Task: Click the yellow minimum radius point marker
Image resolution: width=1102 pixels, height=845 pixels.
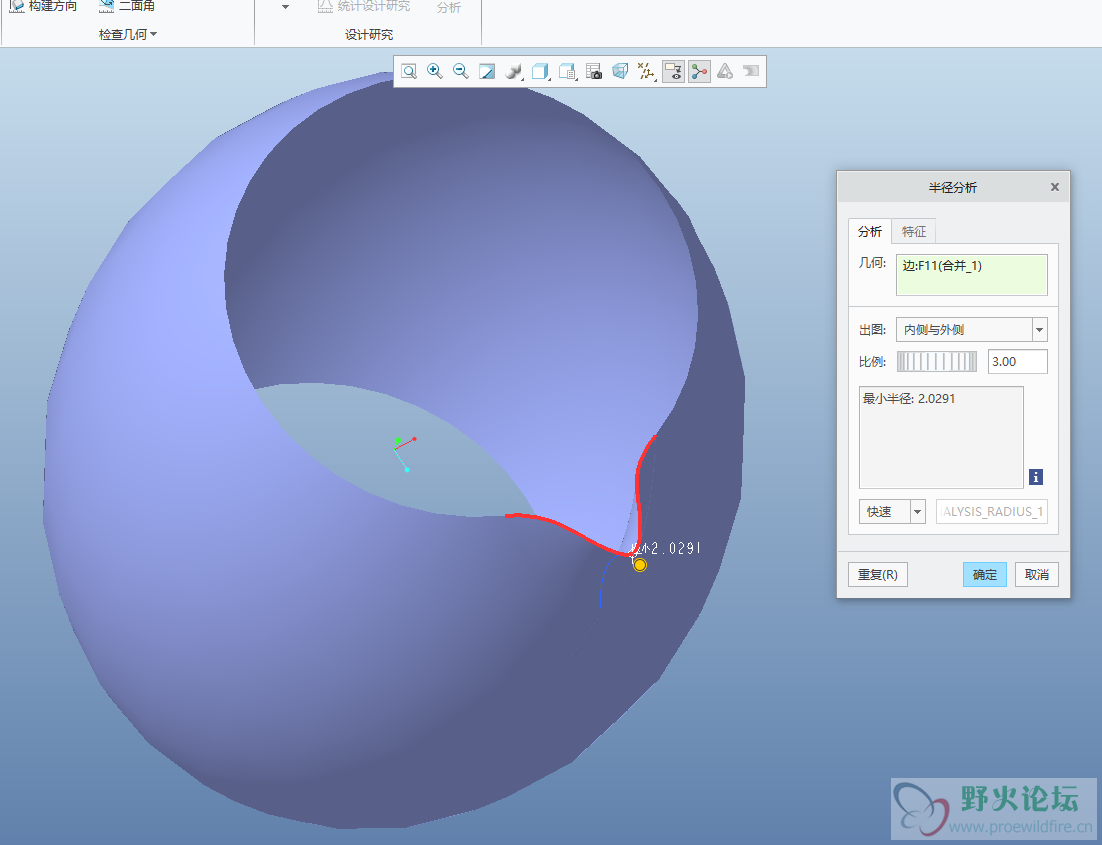Action: pyautogui.click(x=640, y=565)
